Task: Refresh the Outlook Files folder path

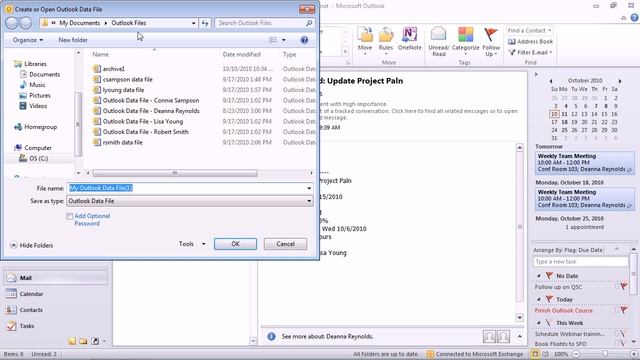Action: coord(205,23)
